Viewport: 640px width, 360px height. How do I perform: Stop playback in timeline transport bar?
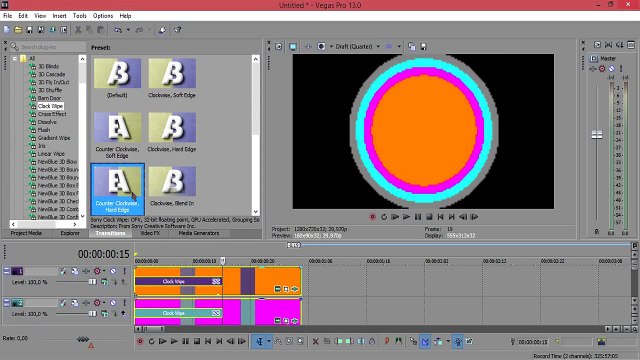[x=197, y=341]
